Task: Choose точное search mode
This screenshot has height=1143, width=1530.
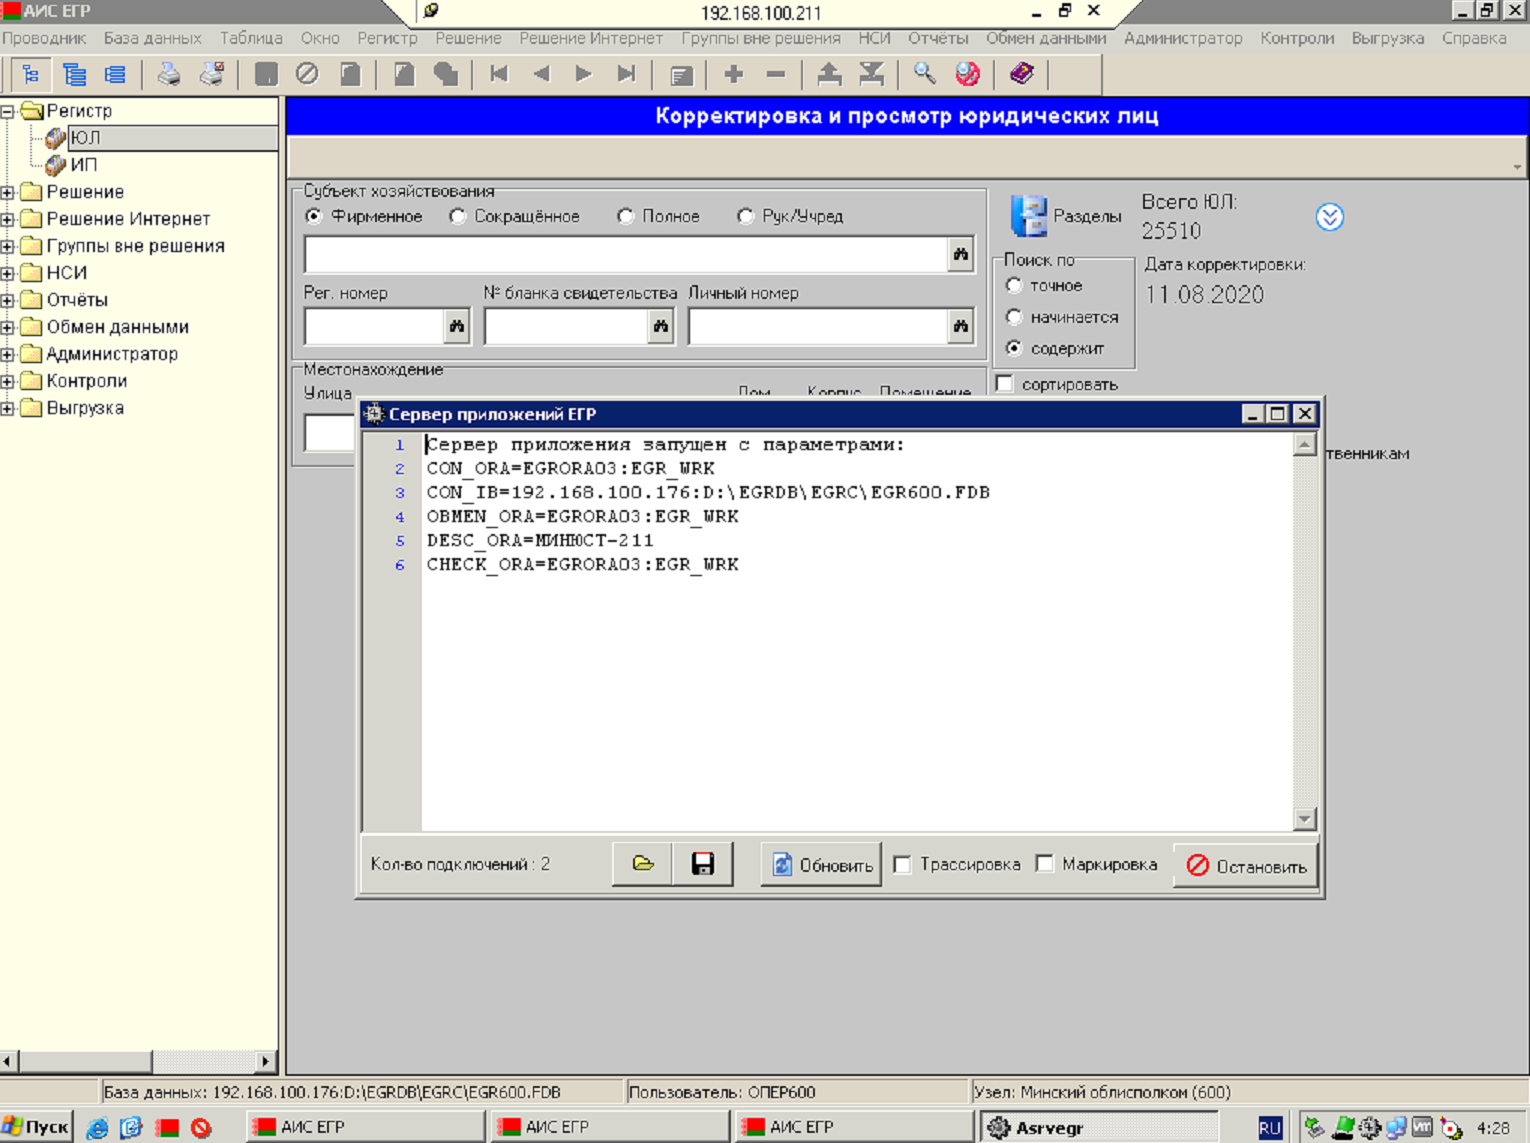Action: tap(1014, 286)
